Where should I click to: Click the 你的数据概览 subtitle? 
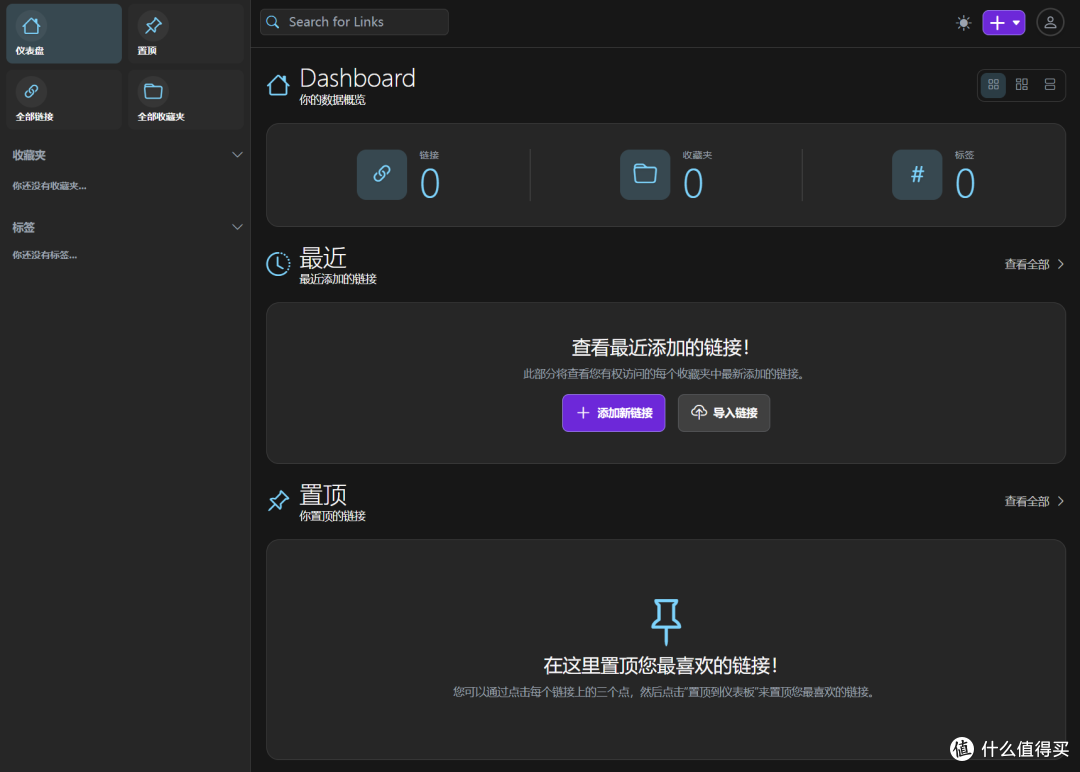(x=333, y=100)
